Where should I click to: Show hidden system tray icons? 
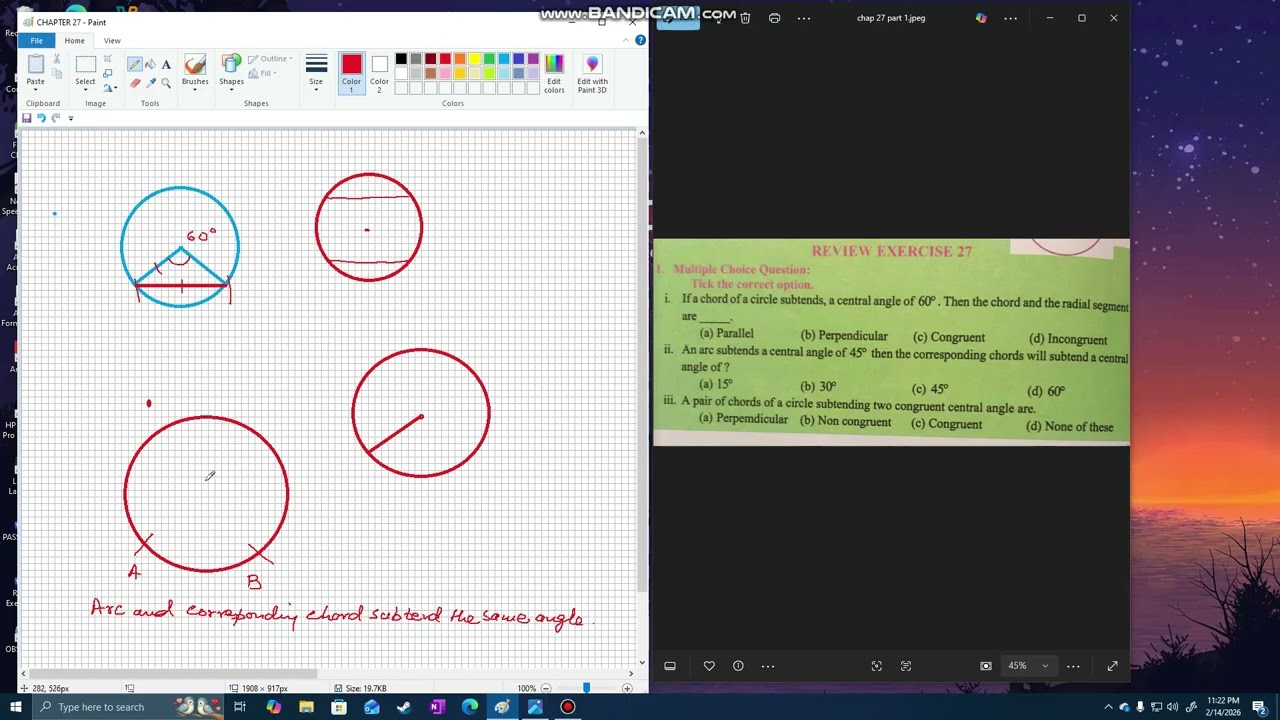(x=1108, y=707)
